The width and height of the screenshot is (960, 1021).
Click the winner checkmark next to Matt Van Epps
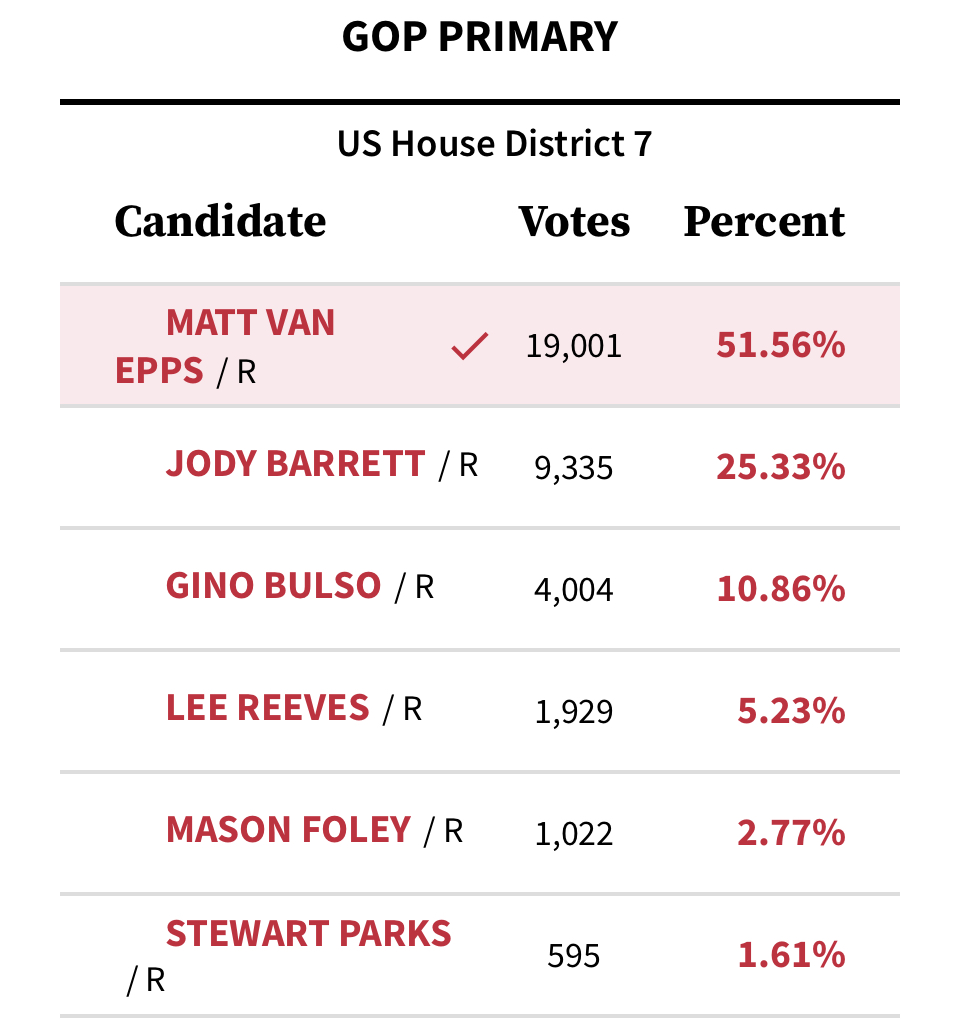(469, 347)
